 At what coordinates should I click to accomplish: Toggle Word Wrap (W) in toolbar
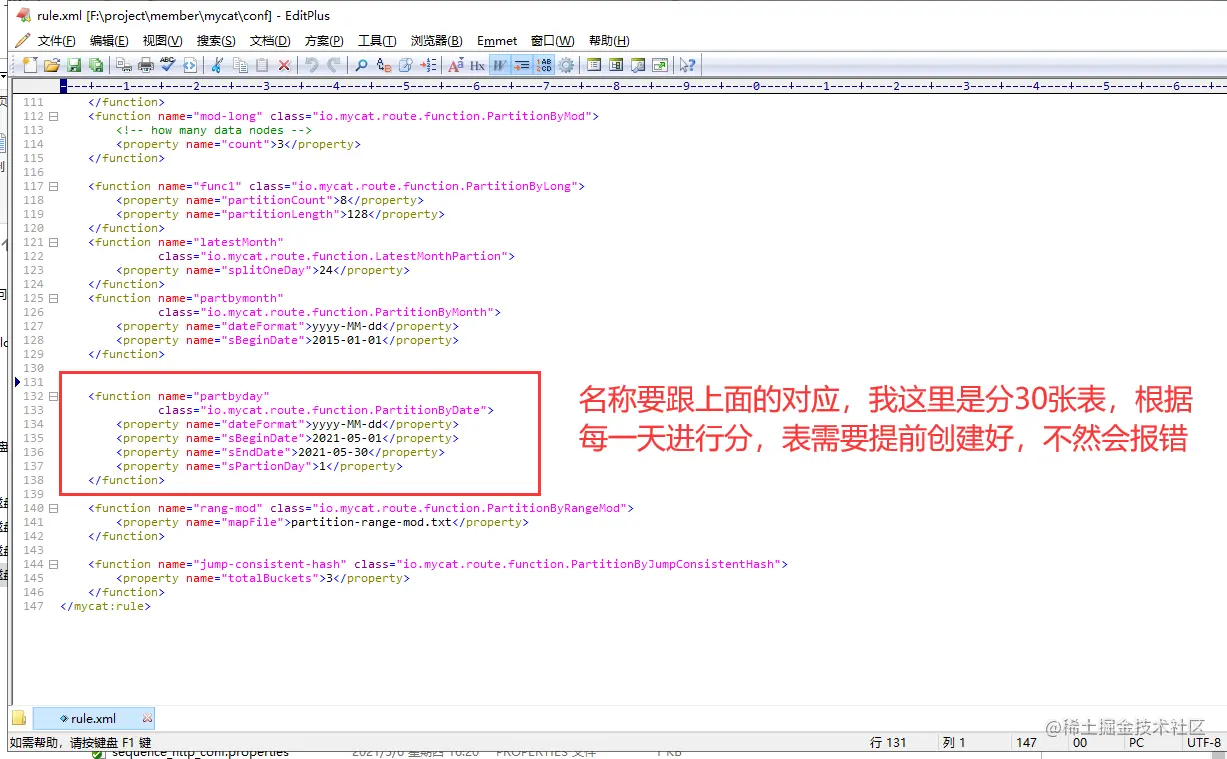499,65
